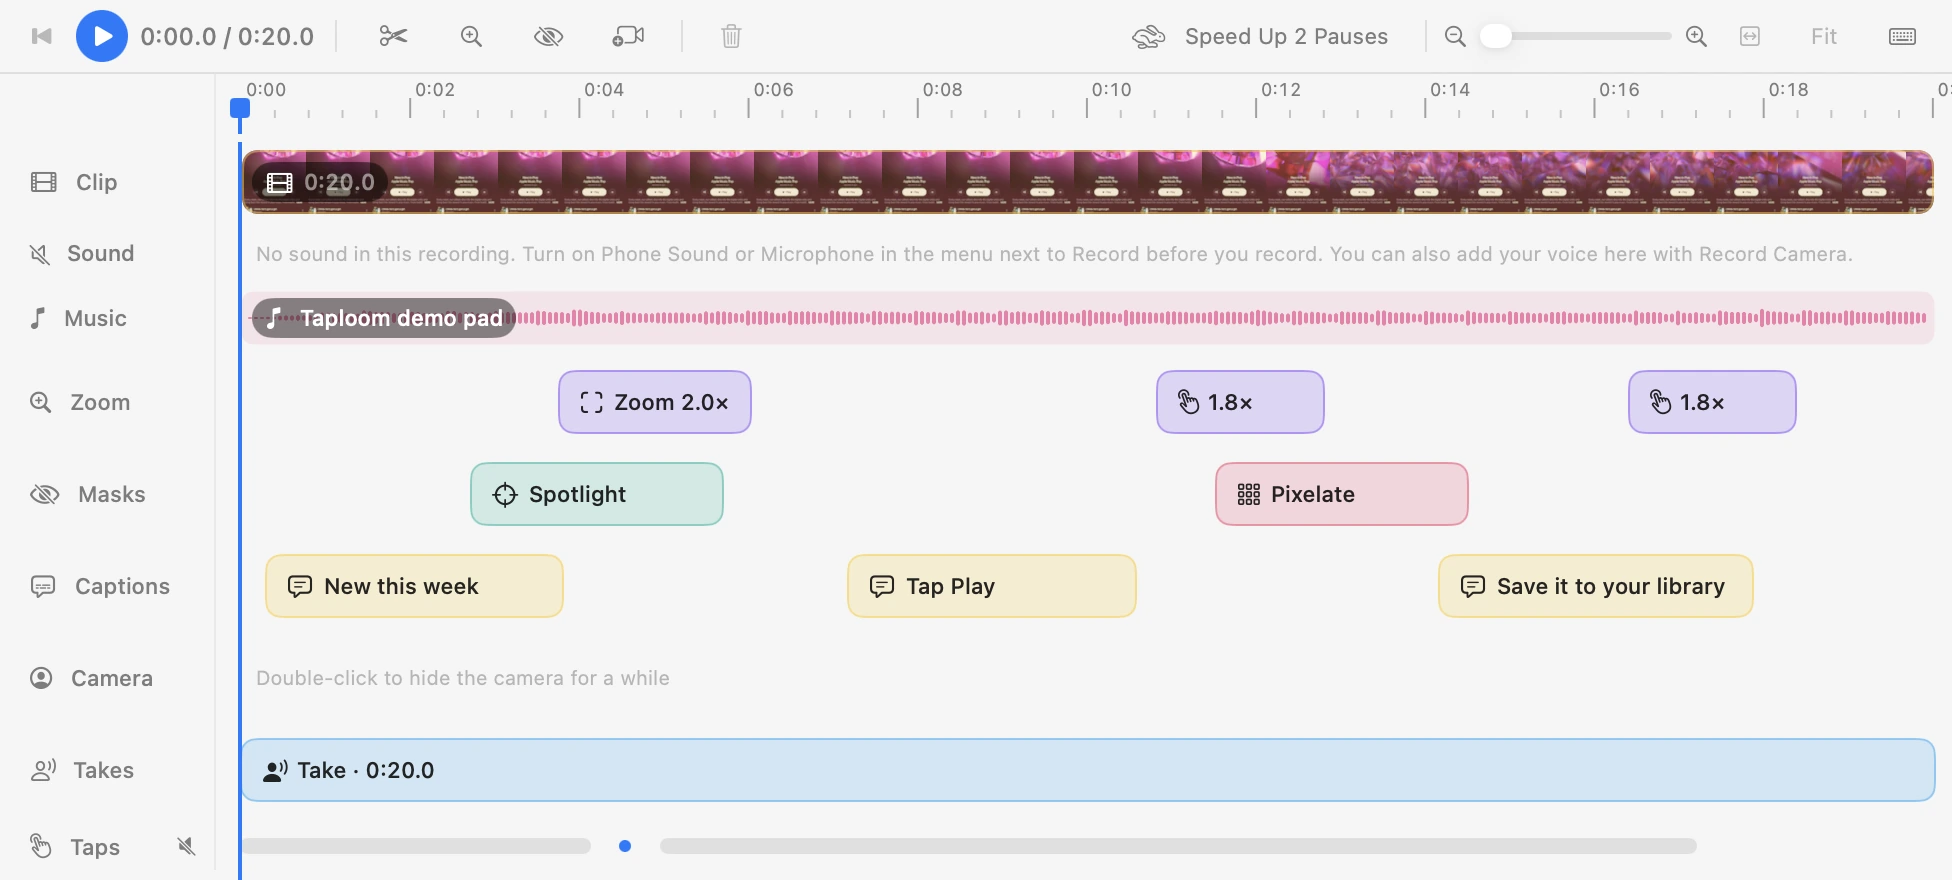Add a zoom with magnifier toolbar icon
1952x880 pixels.
click(471, 36)
